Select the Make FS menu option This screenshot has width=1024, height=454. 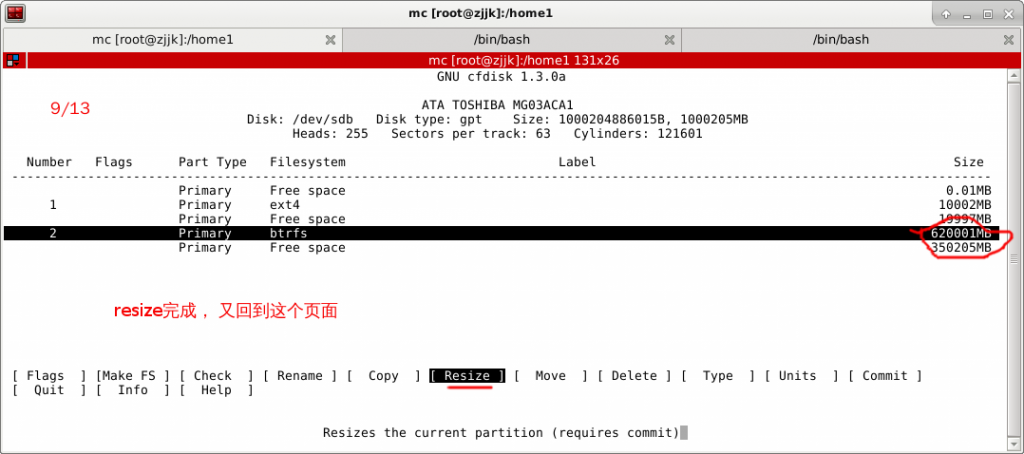point(132,376)
